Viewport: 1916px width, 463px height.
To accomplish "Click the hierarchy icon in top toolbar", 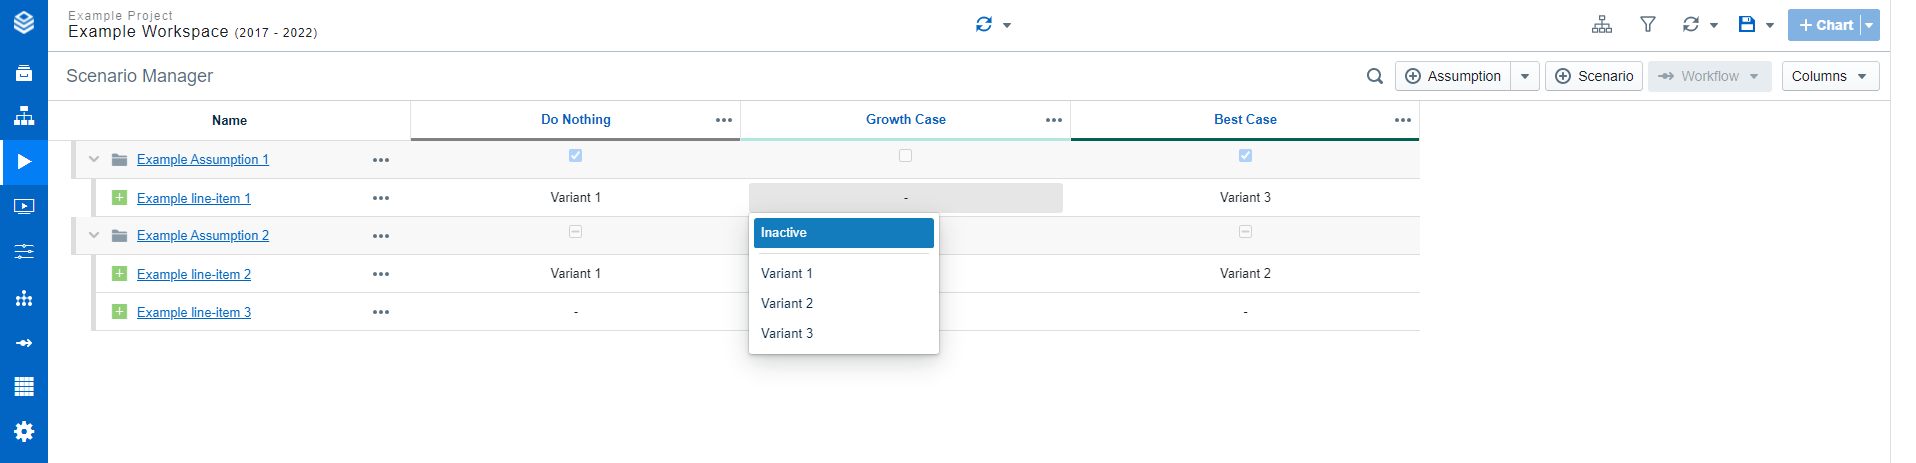I will (1601, 25).
